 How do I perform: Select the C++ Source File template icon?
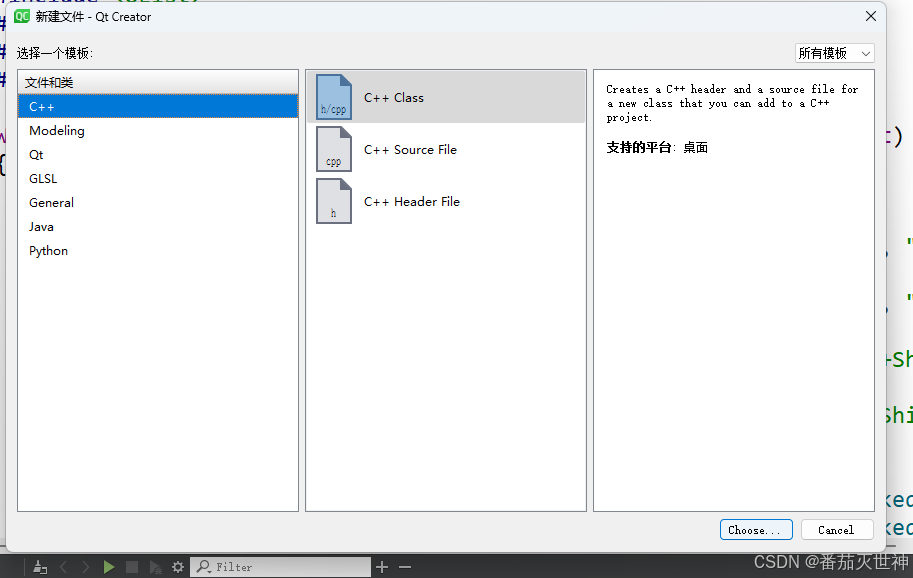pyautogui.click(x=333, y=149)
